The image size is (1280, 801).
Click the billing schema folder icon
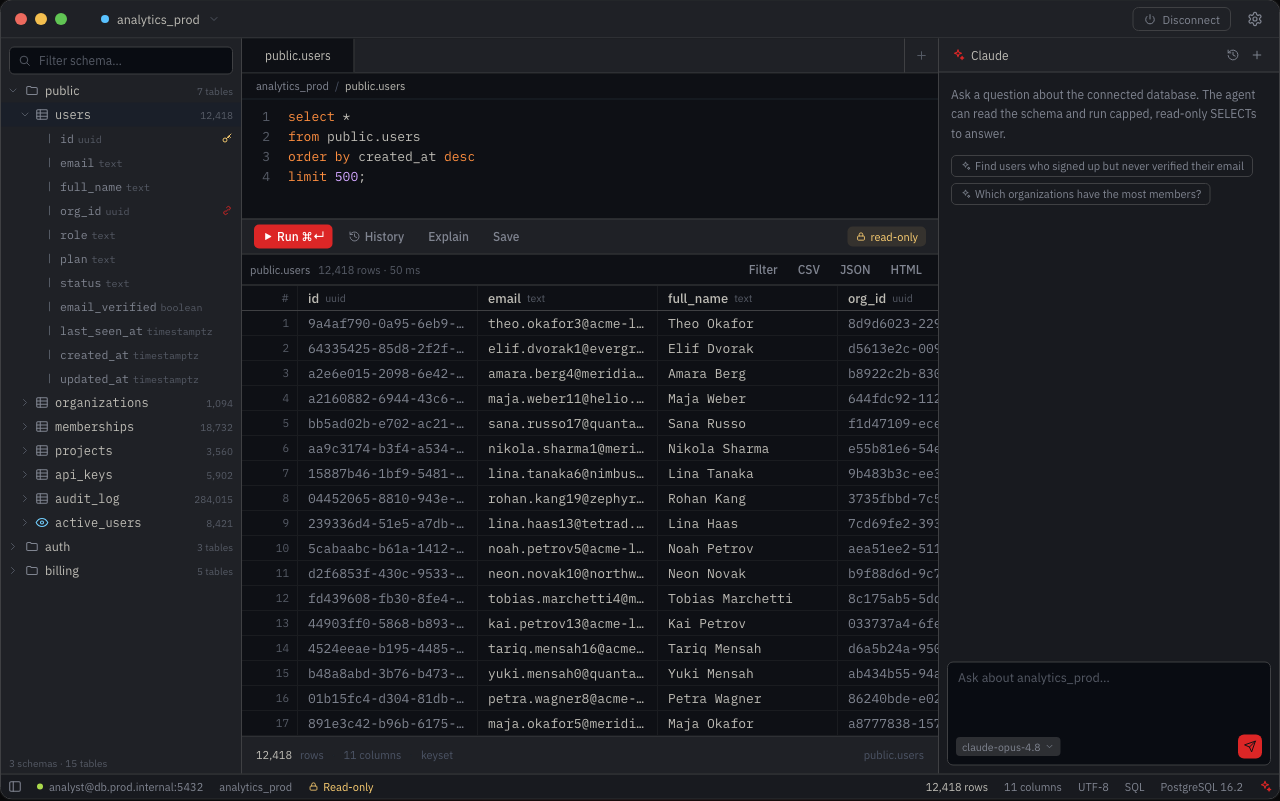[x=32, y=571]
